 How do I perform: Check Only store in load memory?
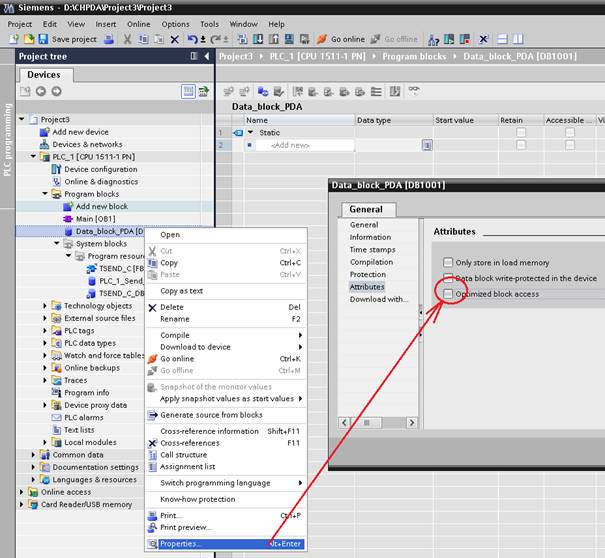[448, 262]
